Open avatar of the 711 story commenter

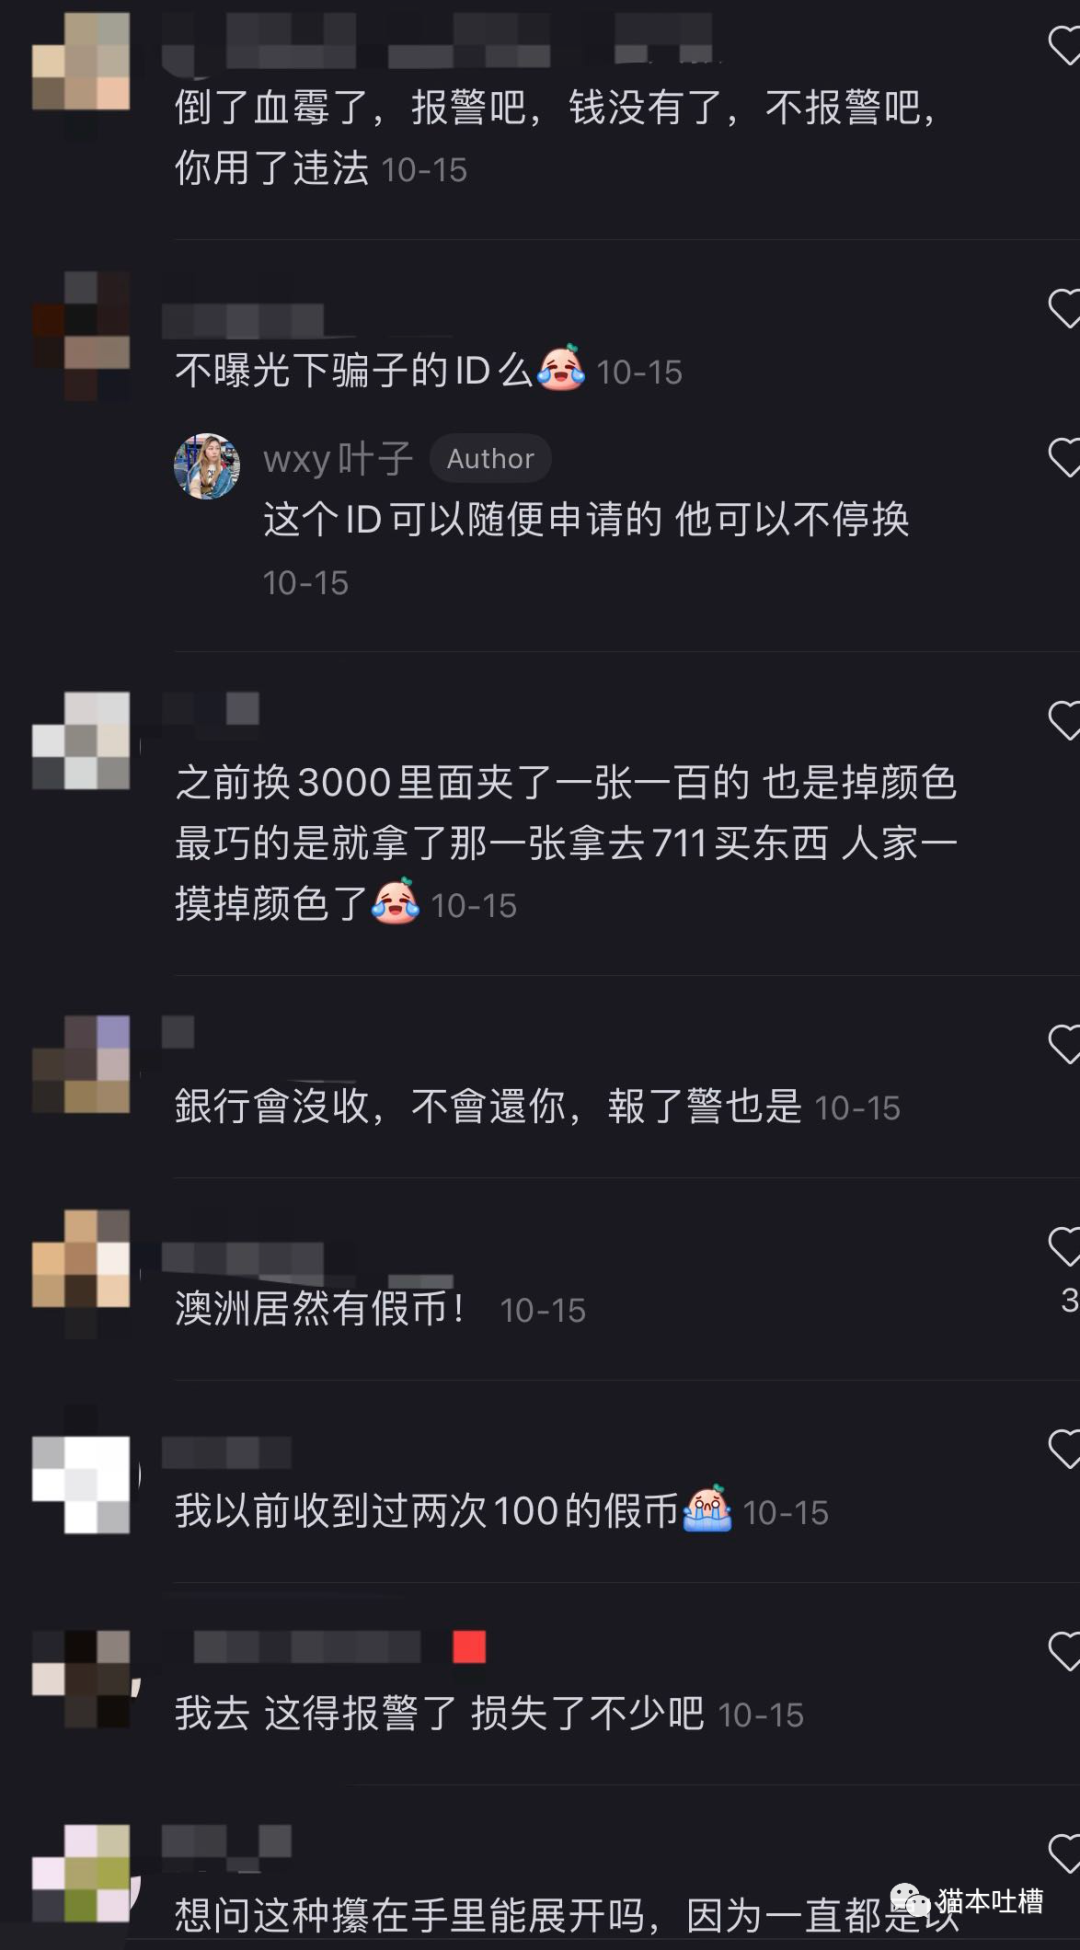click(x=81, y=740)
